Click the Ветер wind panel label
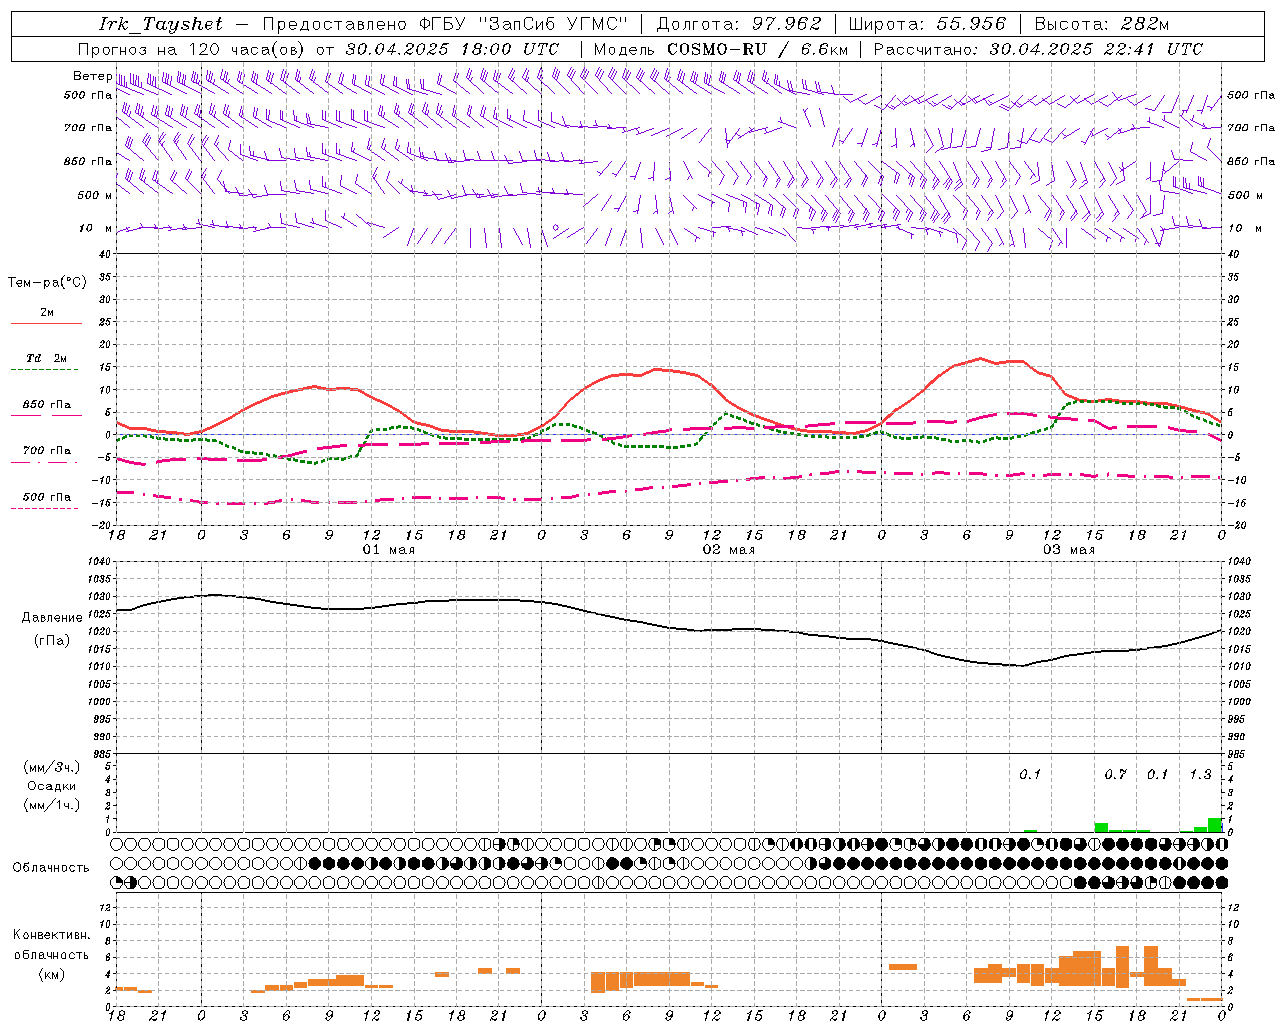The width and height of the screenshot is (1280, 1024). coord(92,76)
